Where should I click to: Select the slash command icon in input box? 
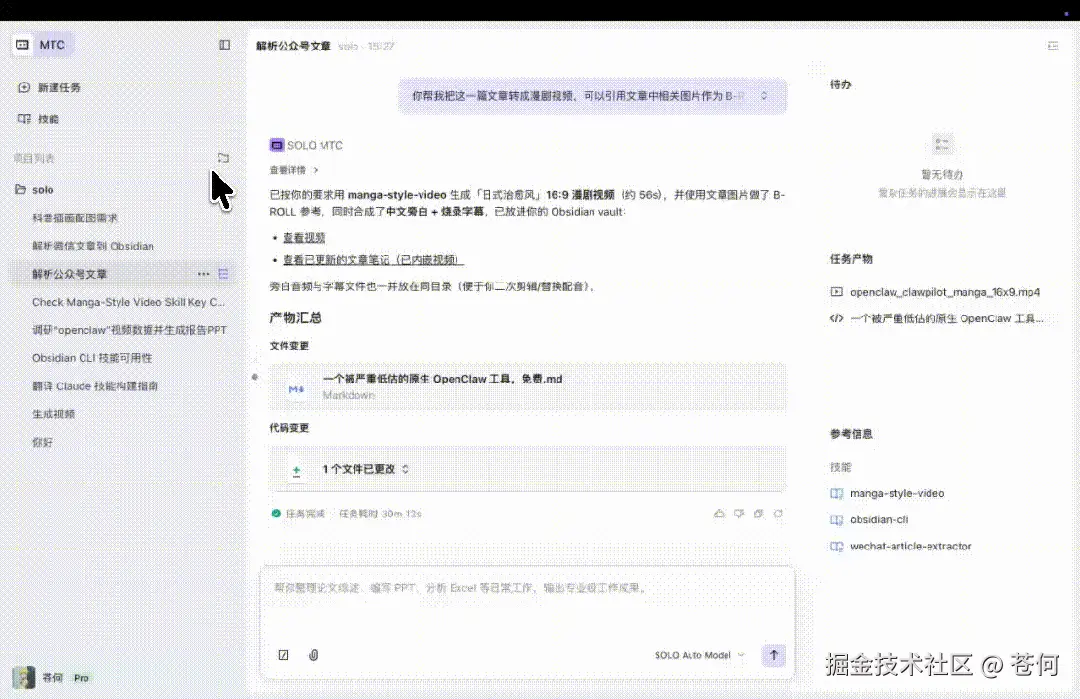[283, 654]
